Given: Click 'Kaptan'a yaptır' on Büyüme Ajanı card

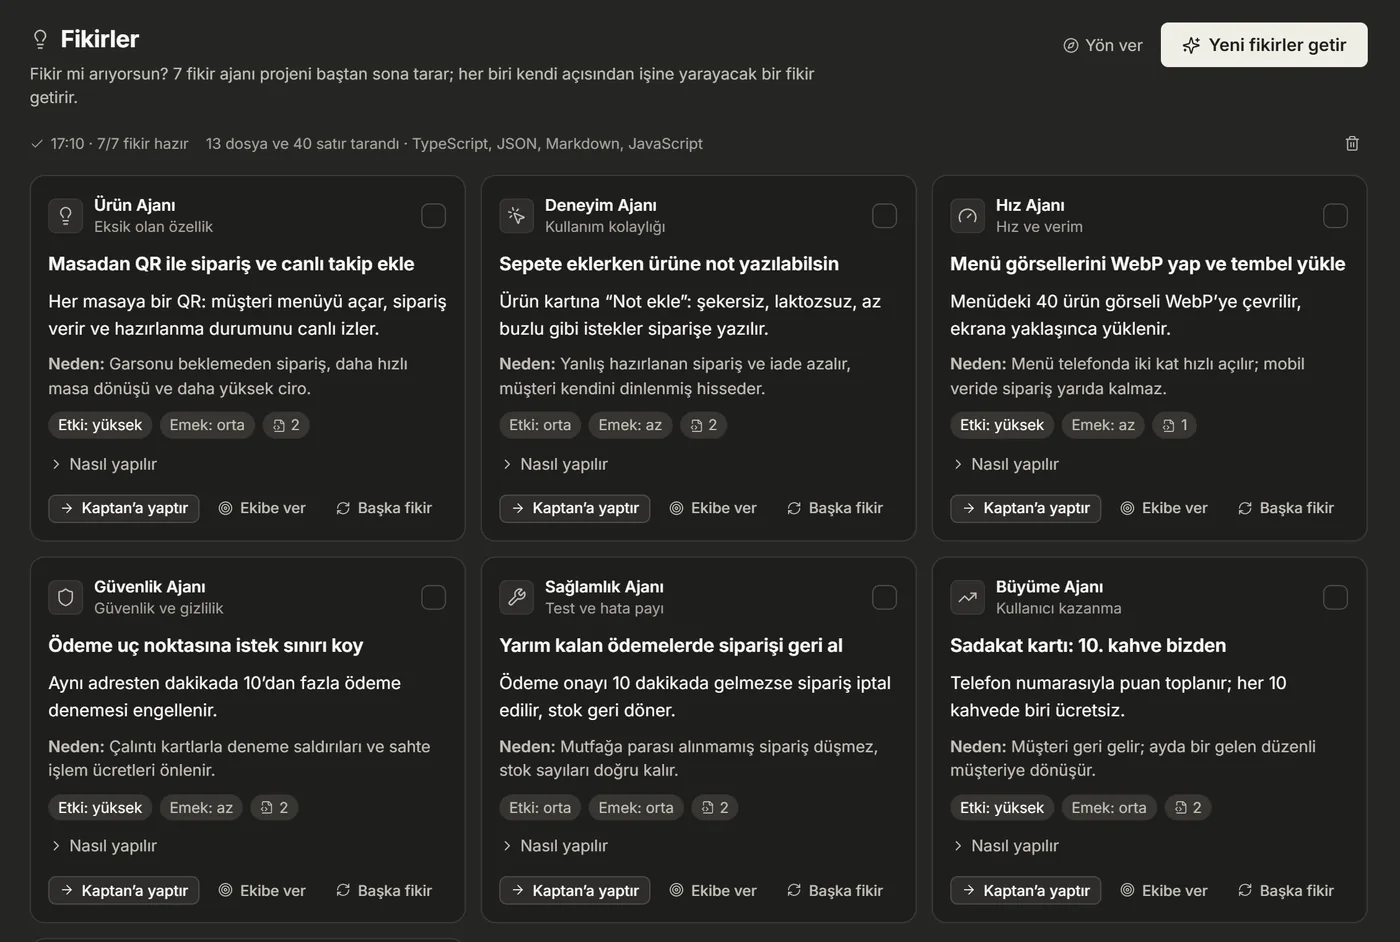Looking at the screenshot, I should [1026, 890].
